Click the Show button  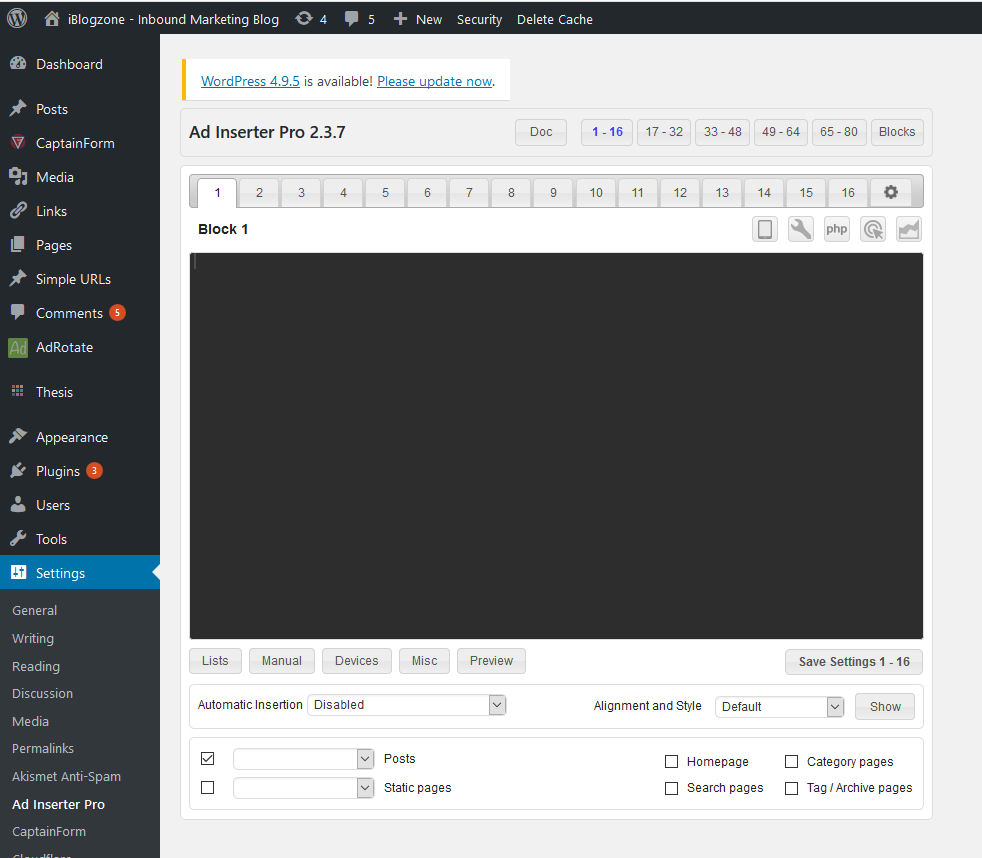point(885,706)
